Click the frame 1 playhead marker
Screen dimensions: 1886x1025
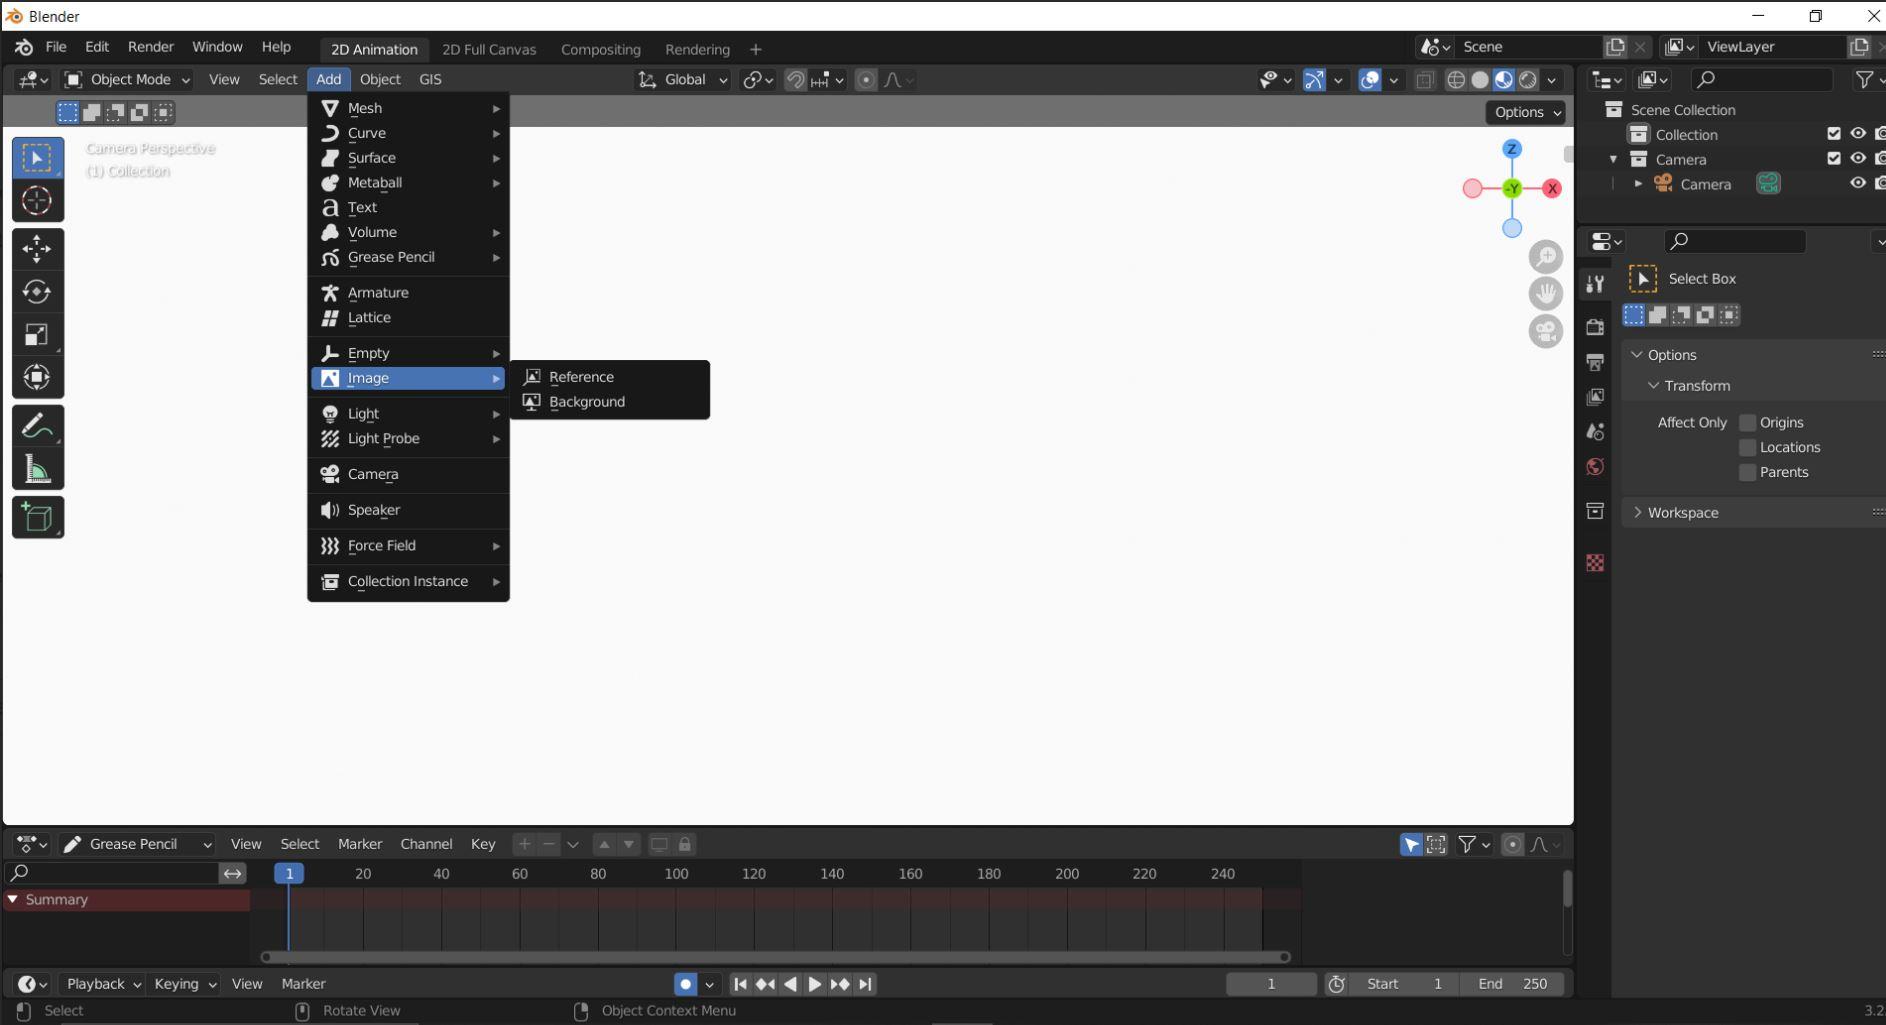pos(289,874)
